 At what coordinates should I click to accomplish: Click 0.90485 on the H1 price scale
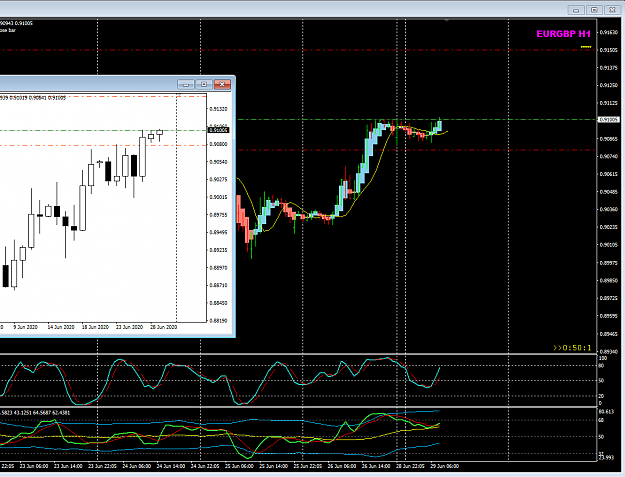(x=609, y=192)
